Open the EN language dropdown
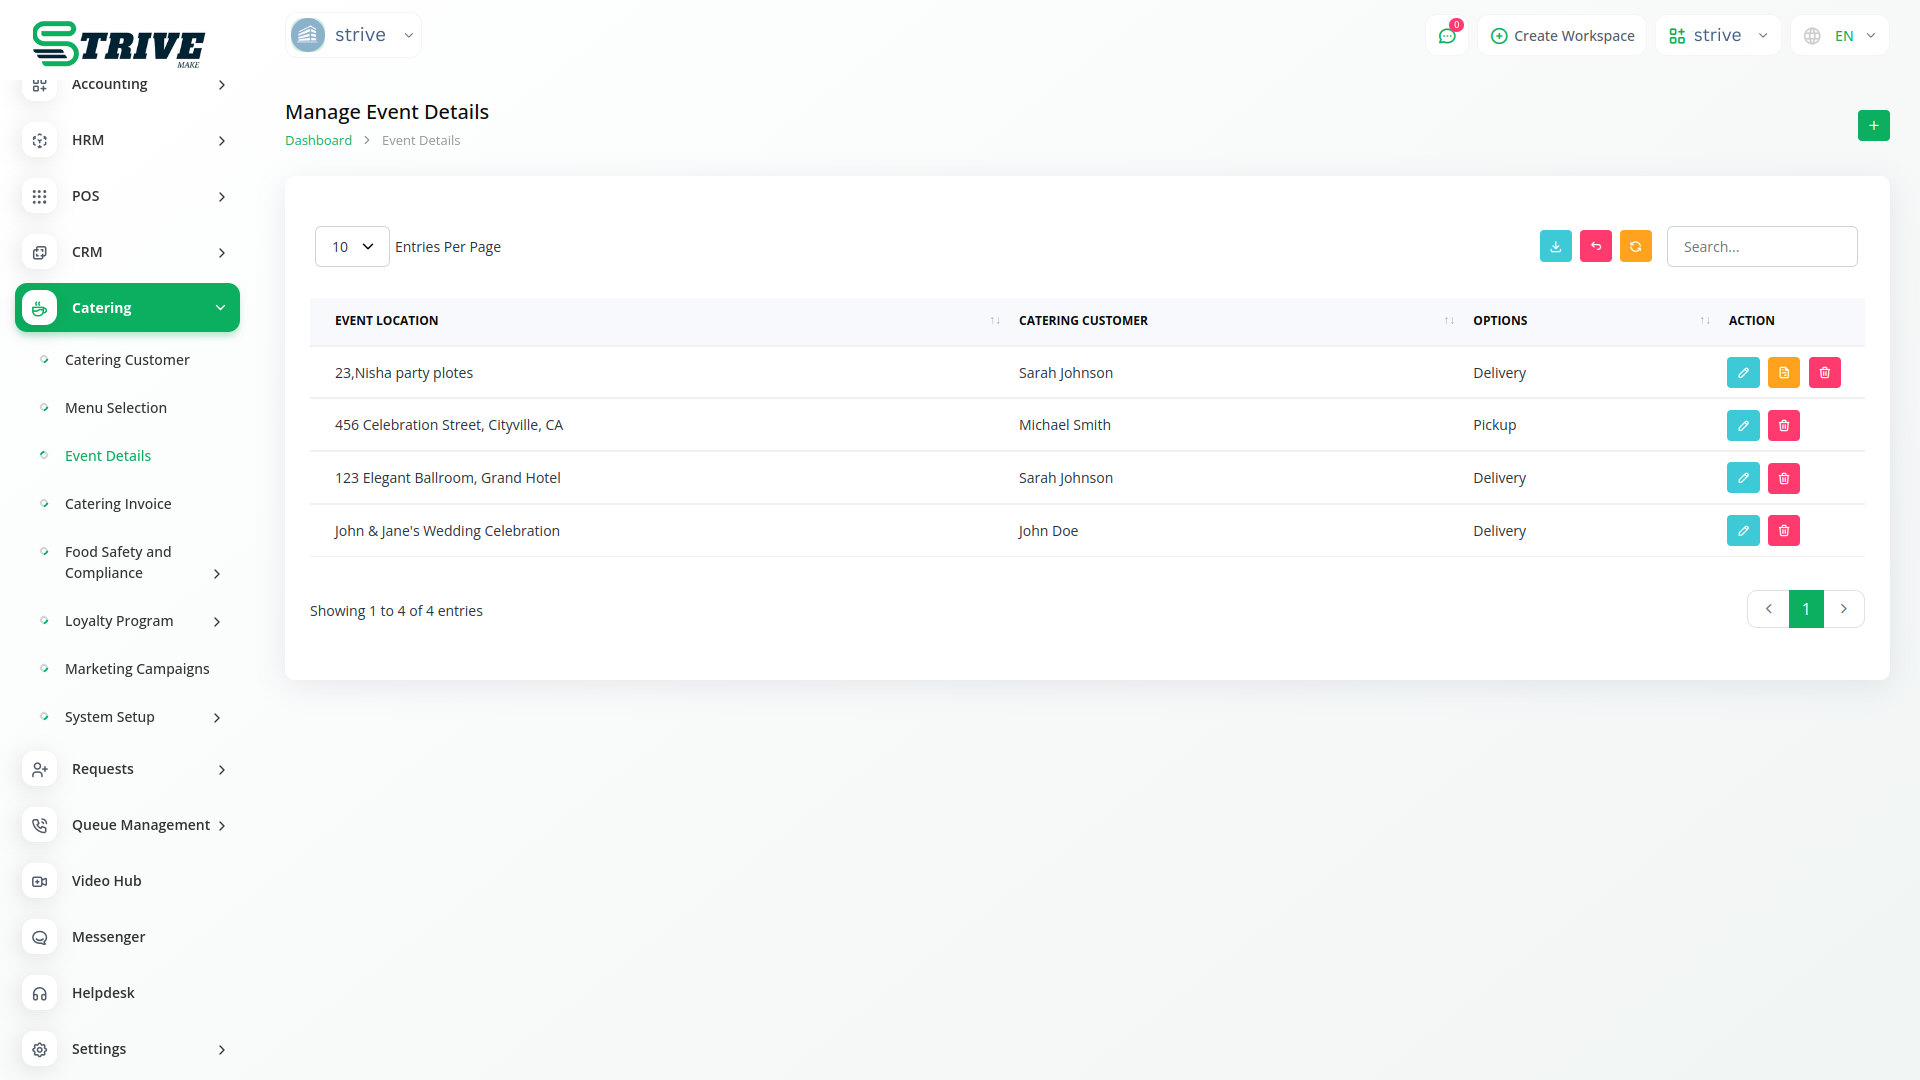This screenshot has height=1080, width=1920. pos(1841,36)
